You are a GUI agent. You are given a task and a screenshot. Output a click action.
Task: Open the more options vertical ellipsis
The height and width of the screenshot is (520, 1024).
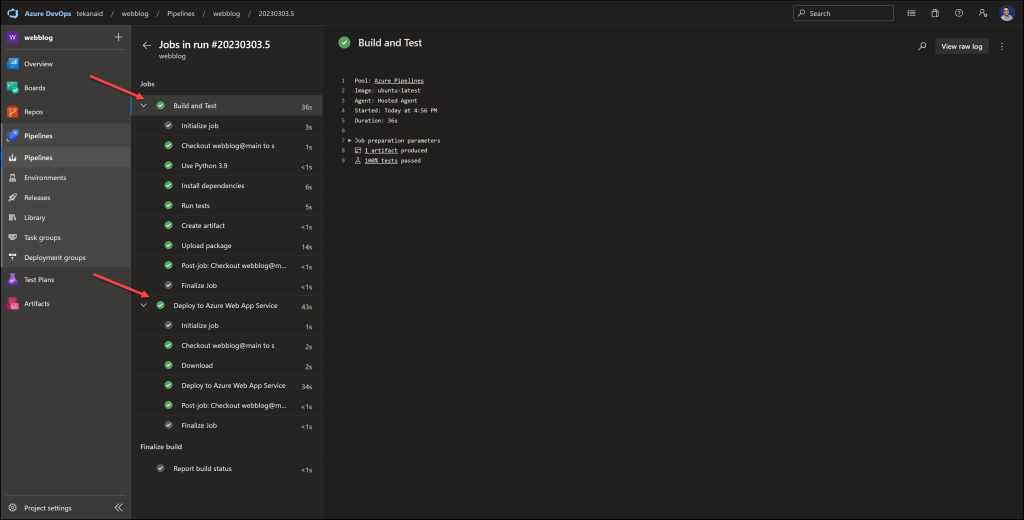pos(1002,46)
